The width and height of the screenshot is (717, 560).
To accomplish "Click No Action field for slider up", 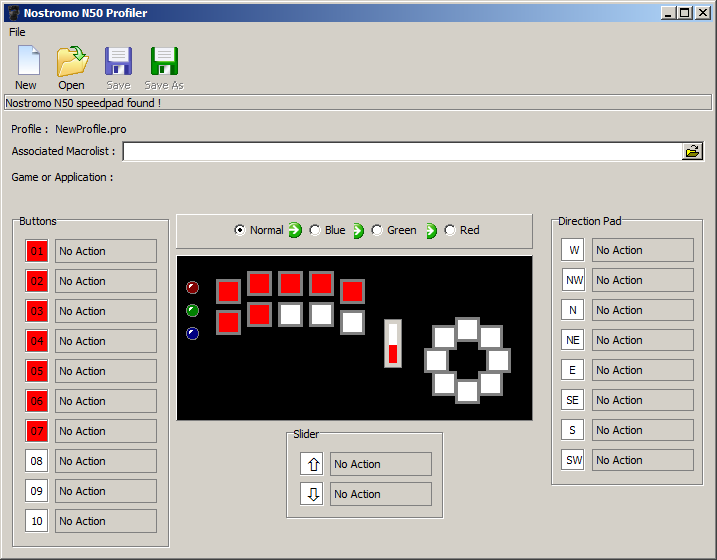I will [381, 464].
